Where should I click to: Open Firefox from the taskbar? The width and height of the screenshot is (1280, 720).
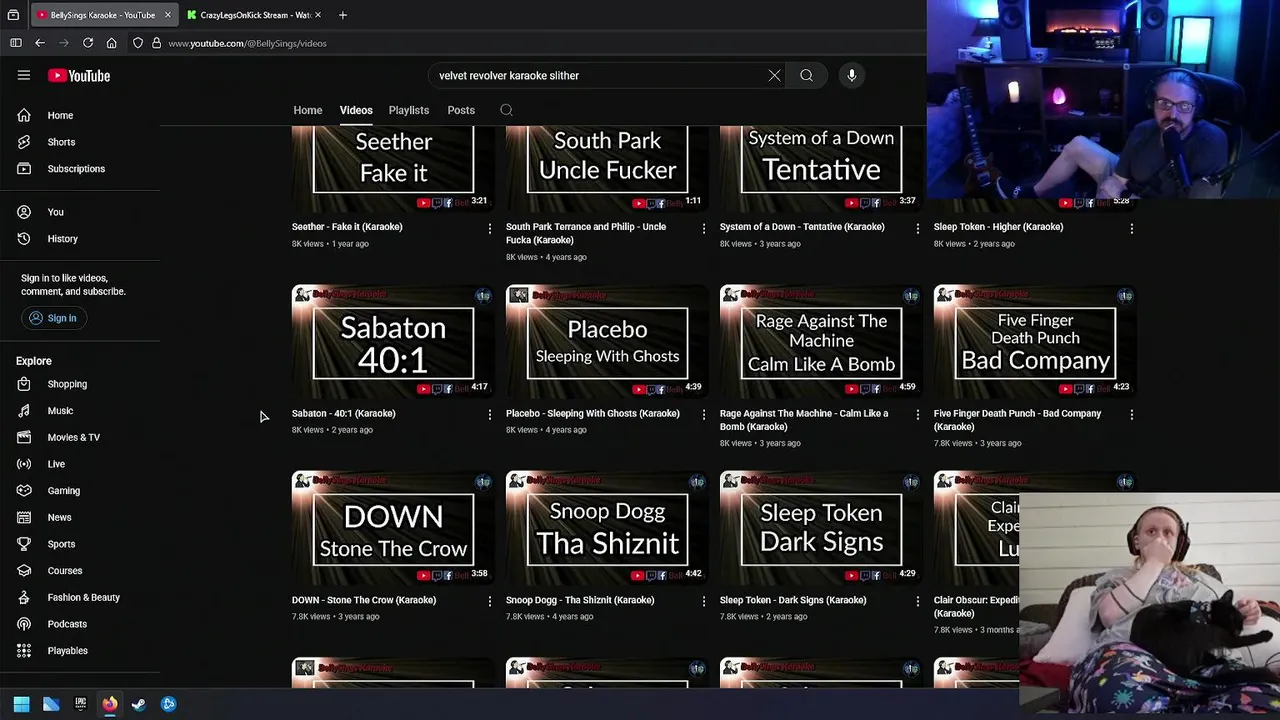click(109, 704)
